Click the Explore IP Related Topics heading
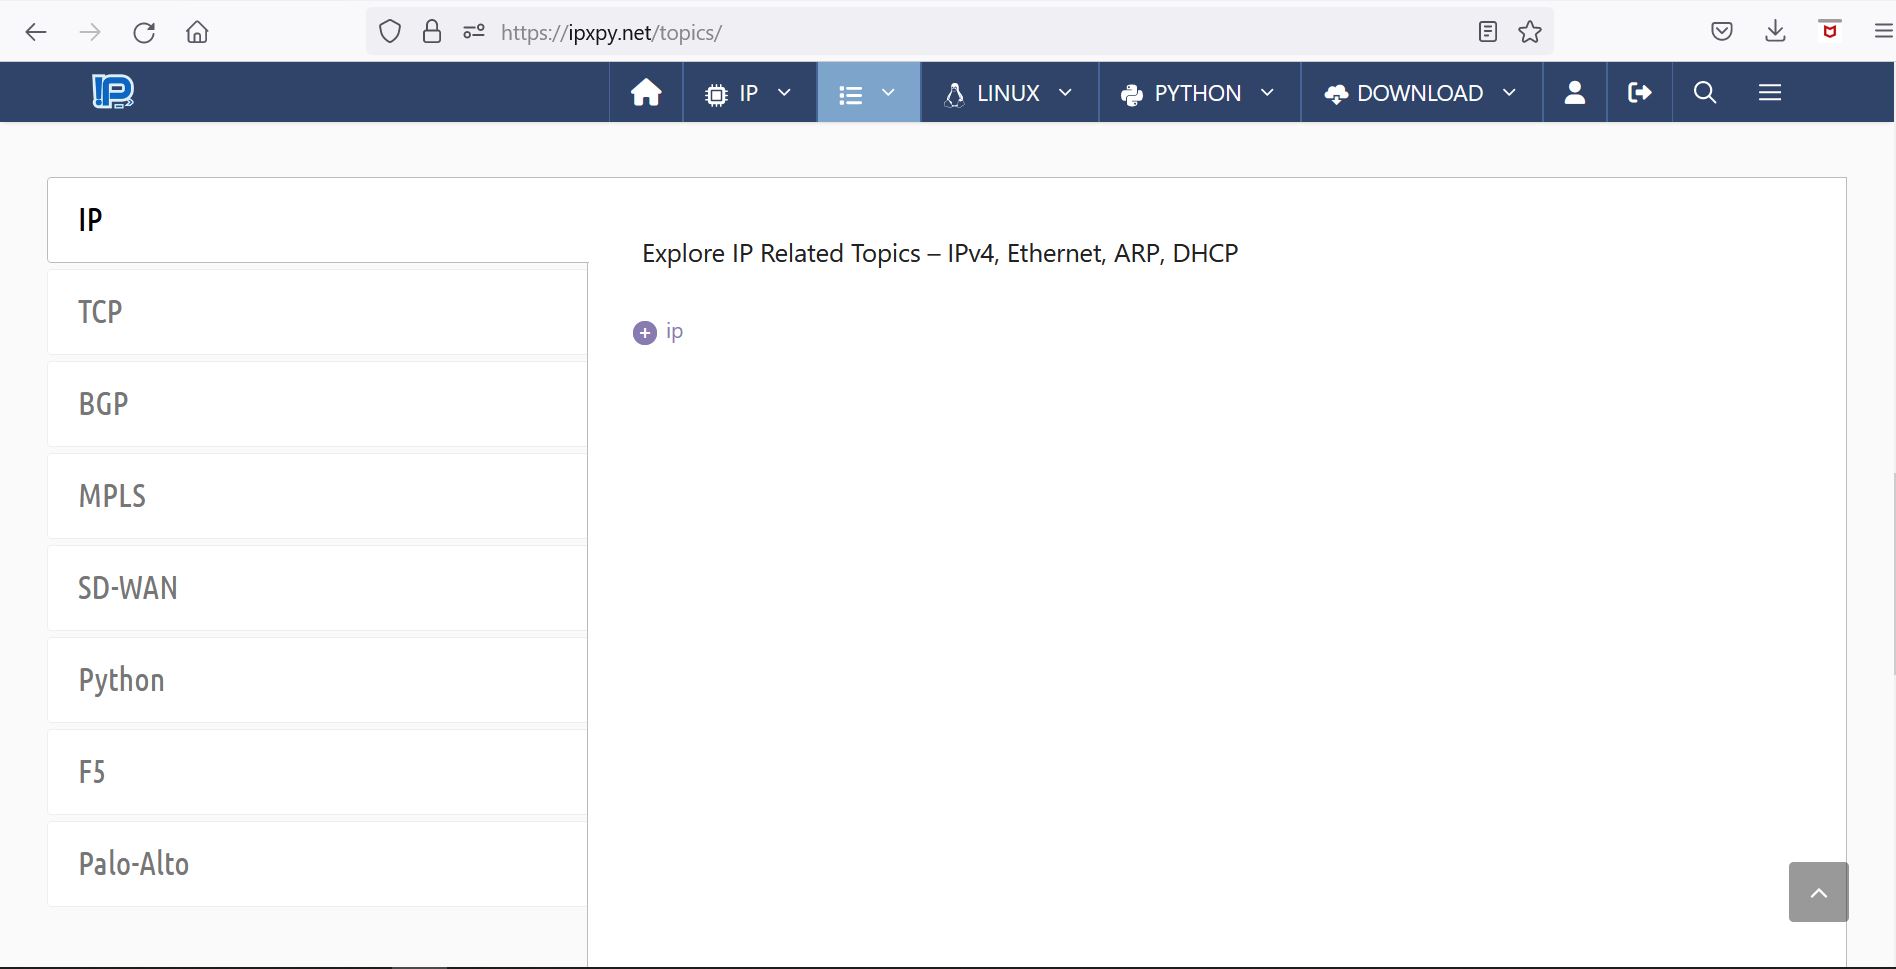The image size is (1896, 969). 940,254
